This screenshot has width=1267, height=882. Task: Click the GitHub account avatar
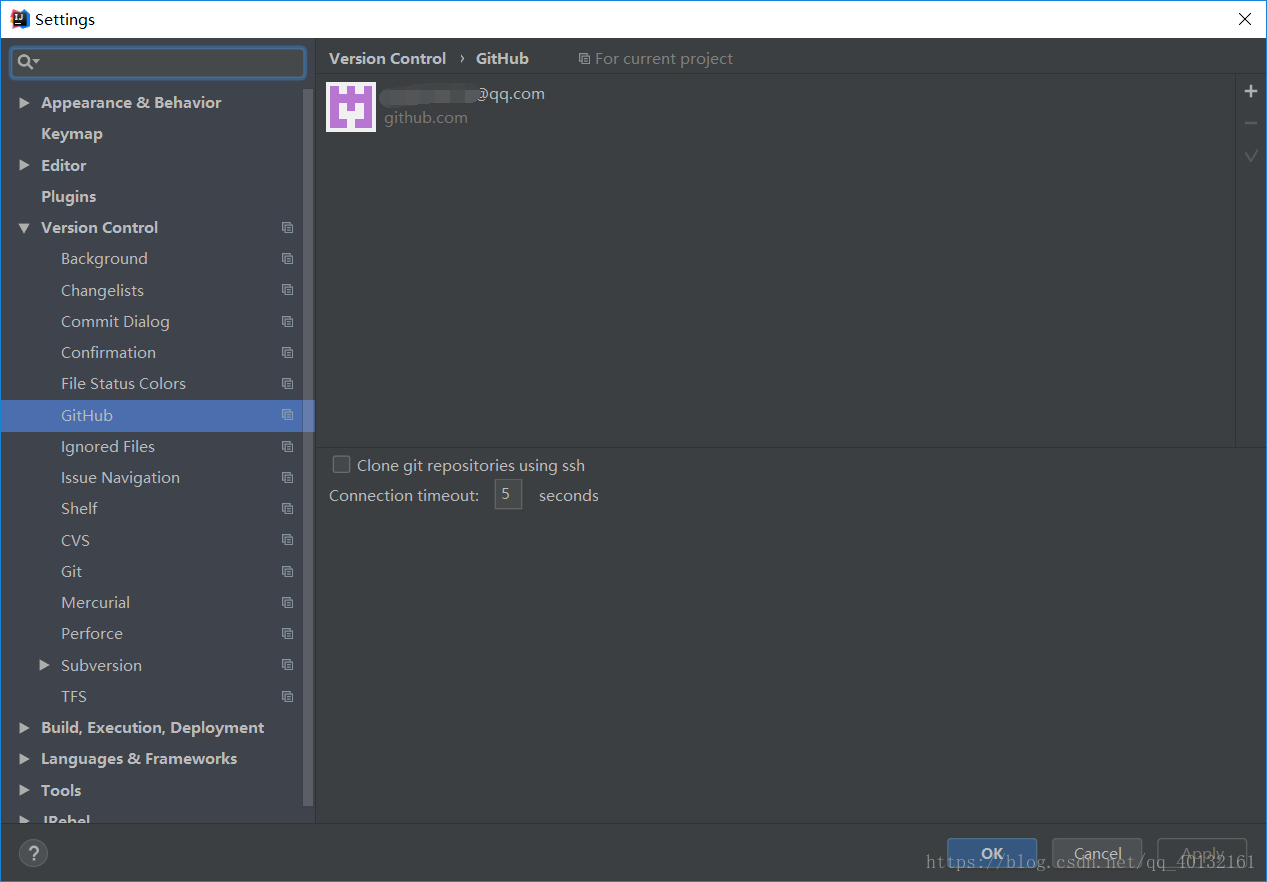[351, 107]
